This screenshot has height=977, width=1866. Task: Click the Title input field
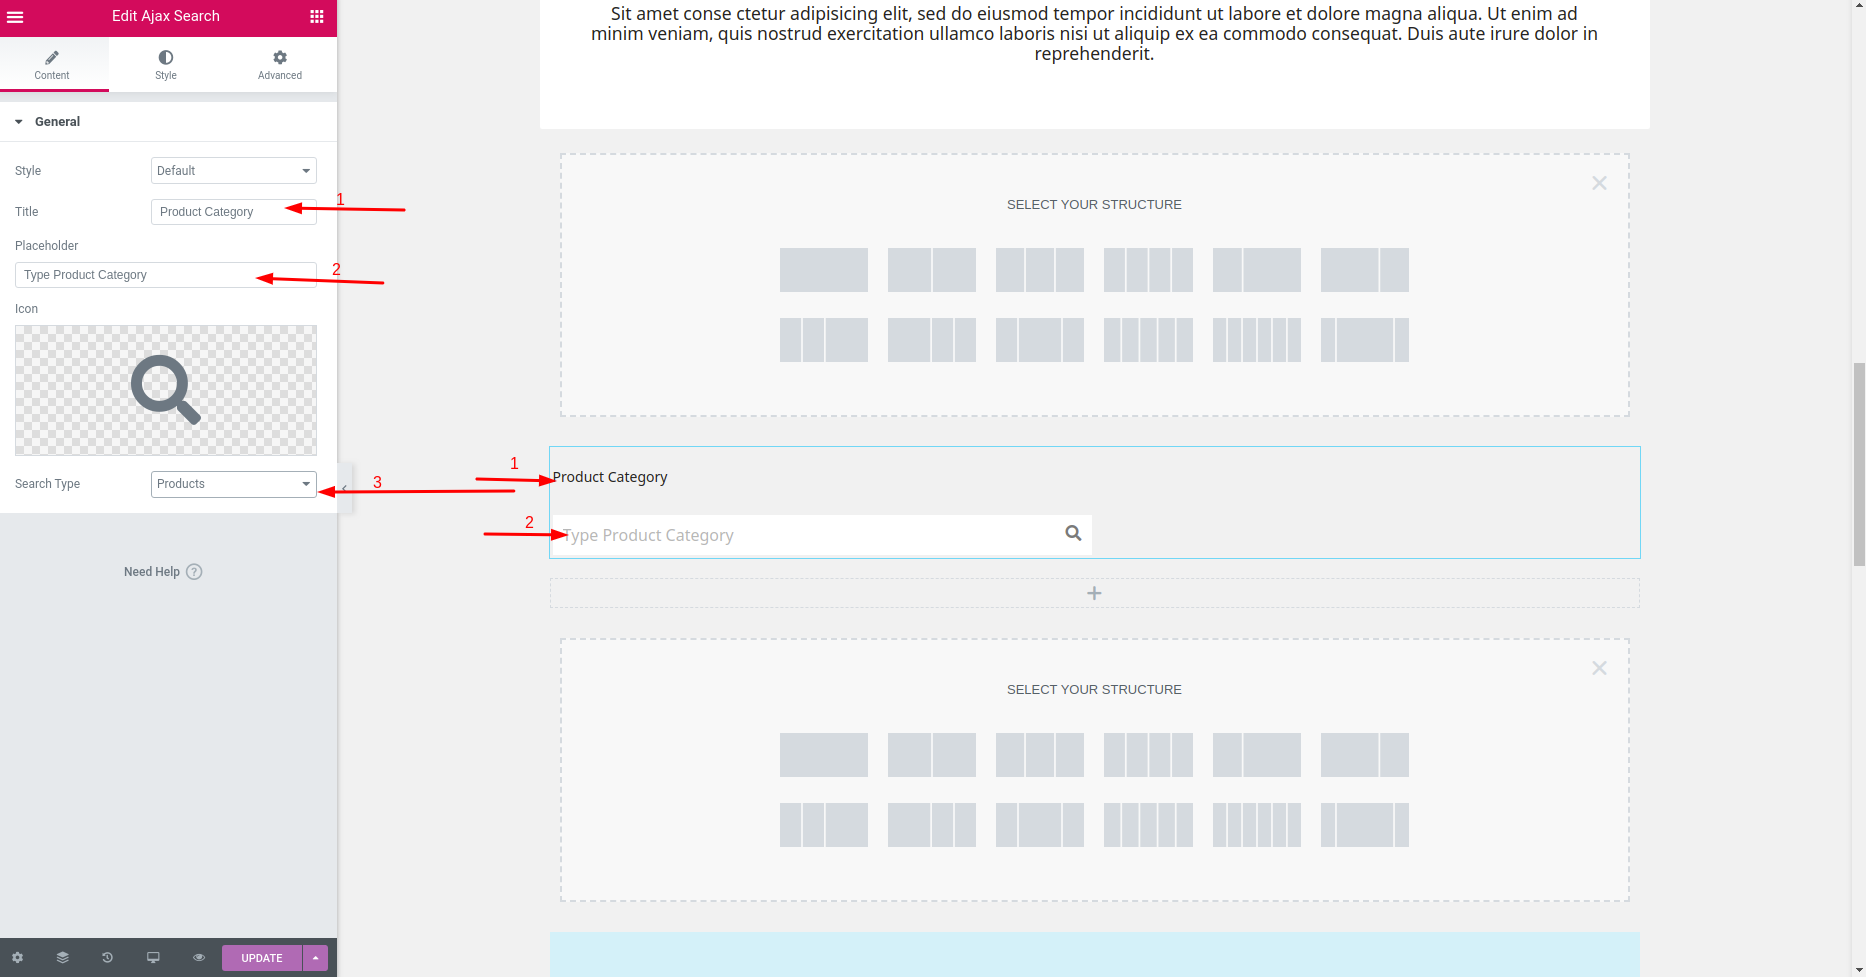pos(234,212)
